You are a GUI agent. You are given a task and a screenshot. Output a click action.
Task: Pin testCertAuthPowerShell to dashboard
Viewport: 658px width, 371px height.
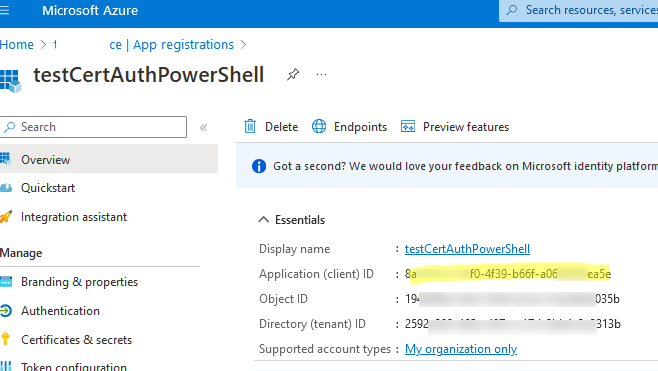pyautogui.click(x=292, y=75)
